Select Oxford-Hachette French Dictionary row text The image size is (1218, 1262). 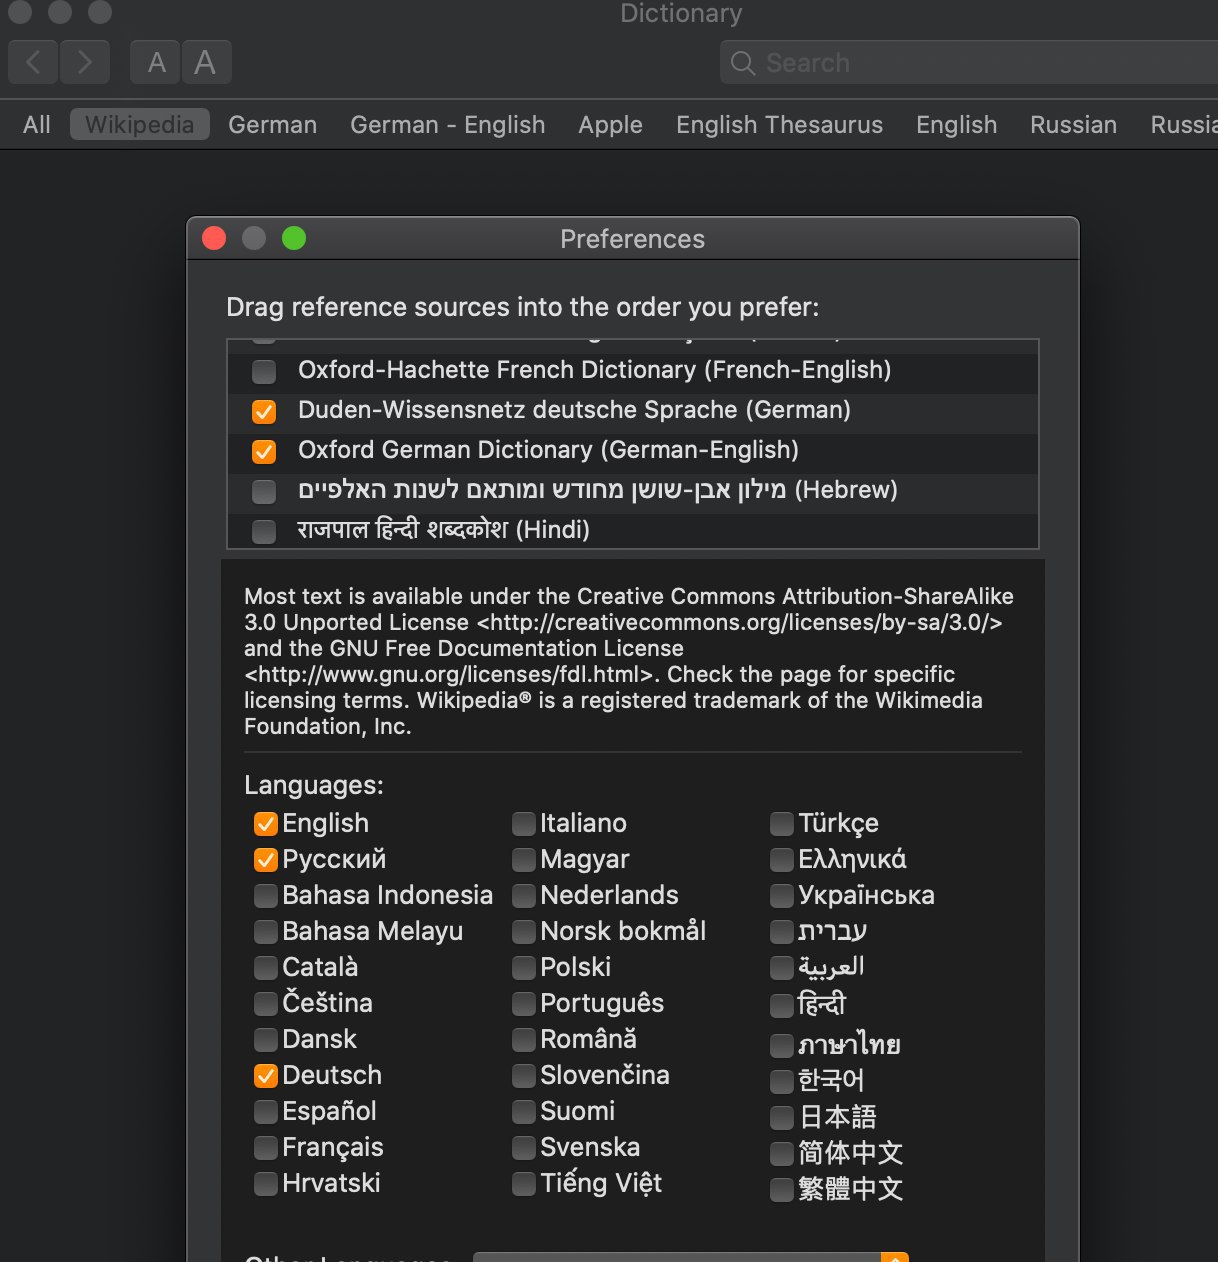click(594, 370)
